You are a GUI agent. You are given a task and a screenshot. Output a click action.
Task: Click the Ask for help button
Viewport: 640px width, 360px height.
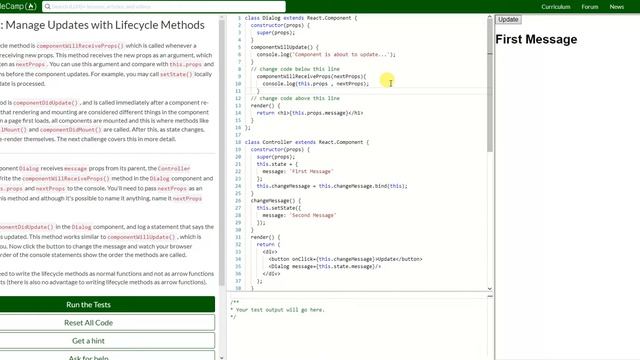click(107, 356)
